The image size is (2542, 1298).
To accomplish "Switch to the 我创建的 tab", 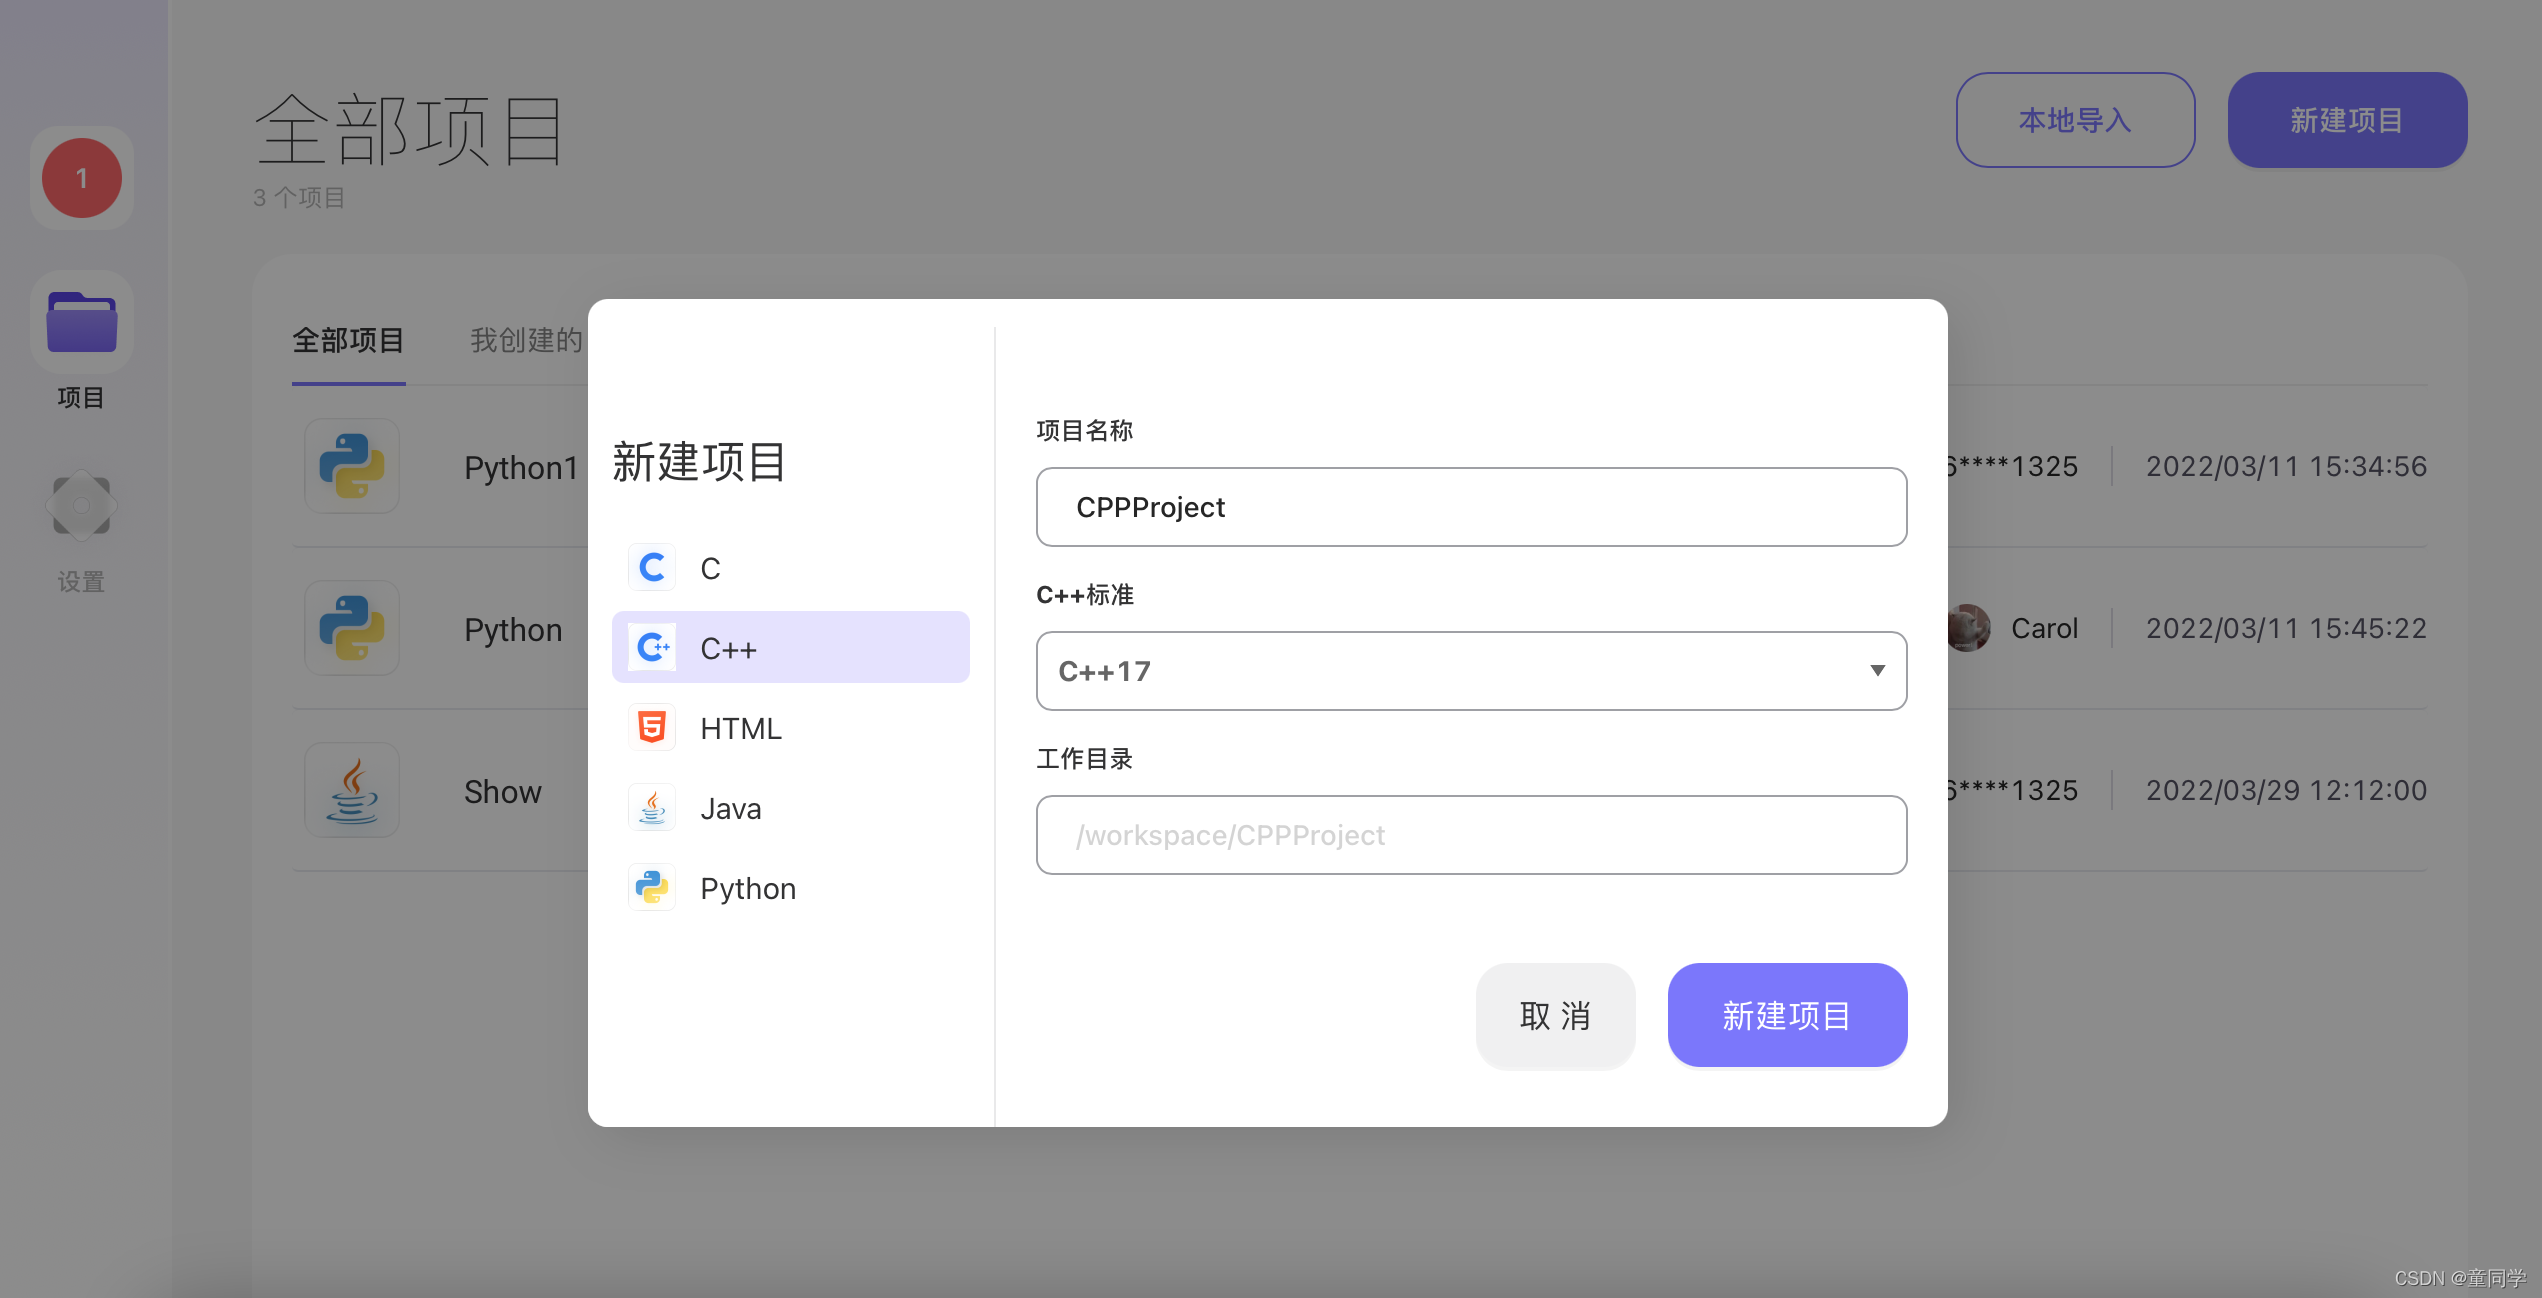I will (526, 340).
